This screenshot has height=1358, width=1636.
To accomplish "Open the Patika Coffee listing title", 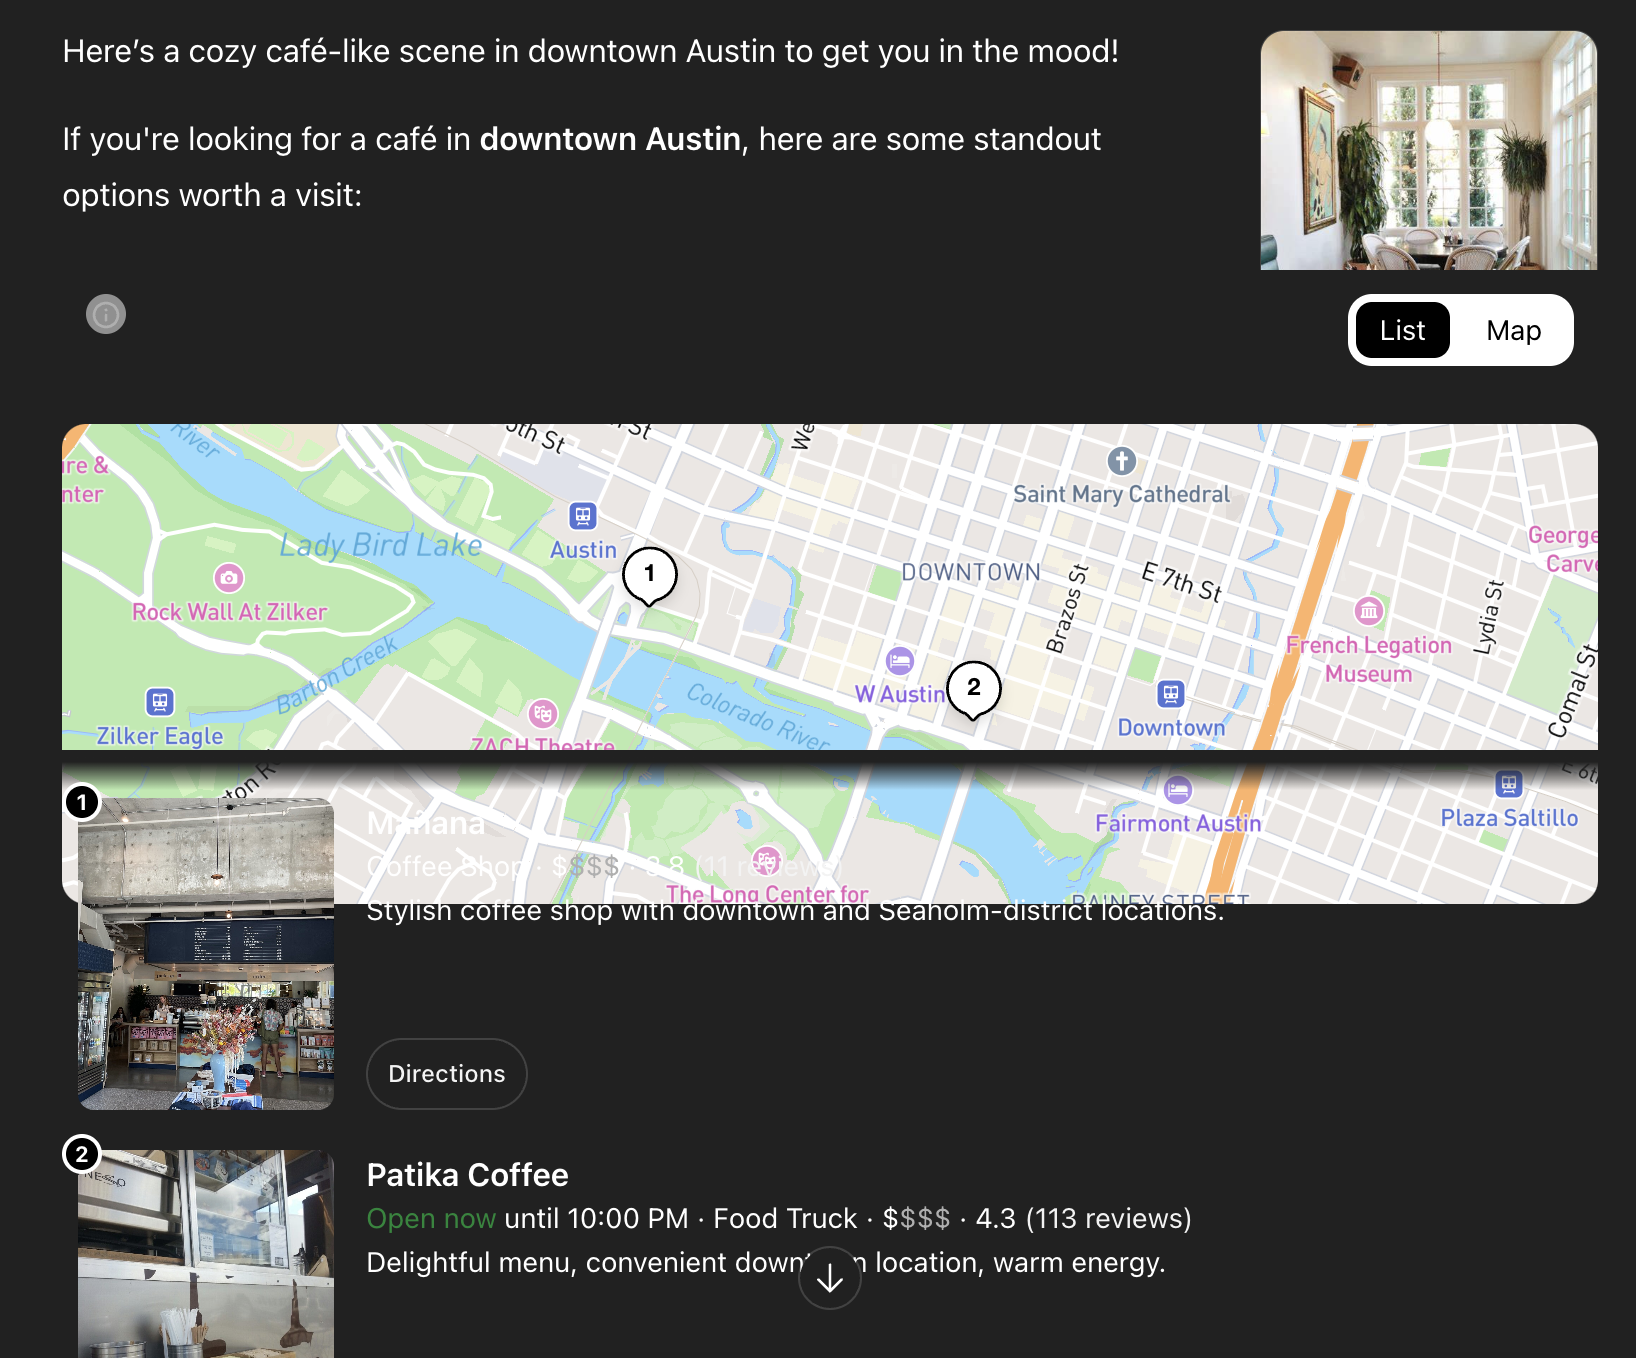I will pyautogui.click(x=467, y=1175).
